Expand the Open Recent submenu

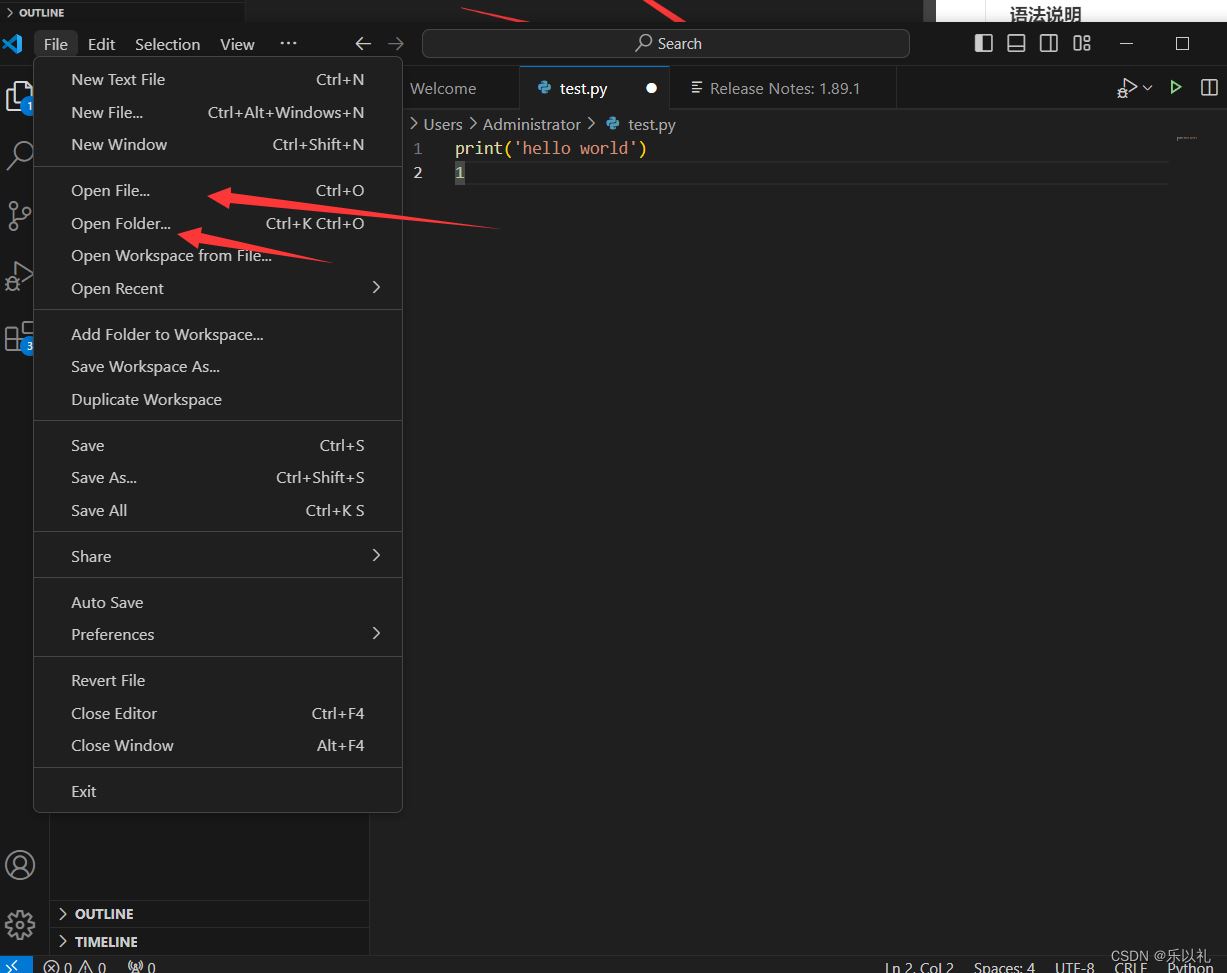coord(117,288)
